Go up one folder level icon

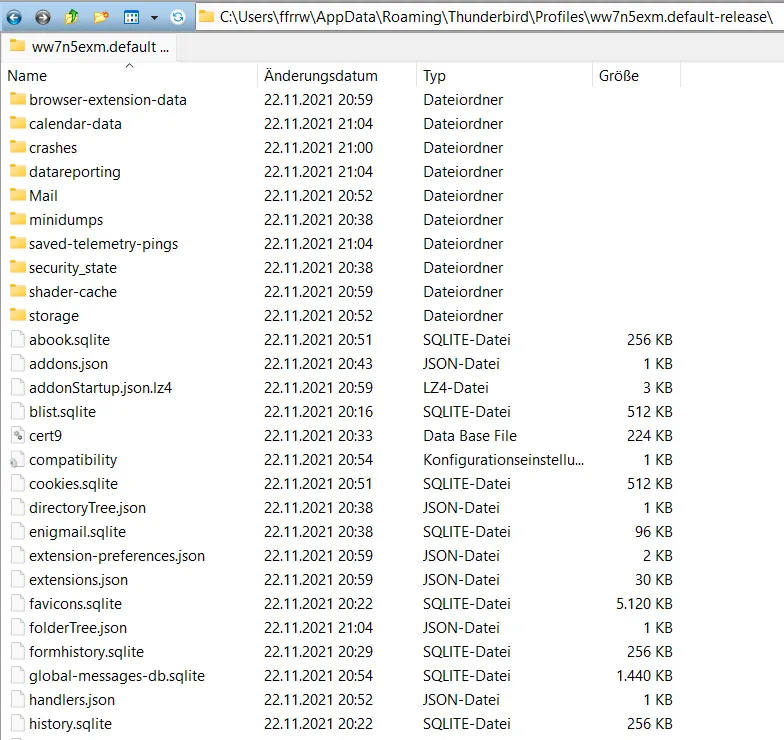point(72,18)
